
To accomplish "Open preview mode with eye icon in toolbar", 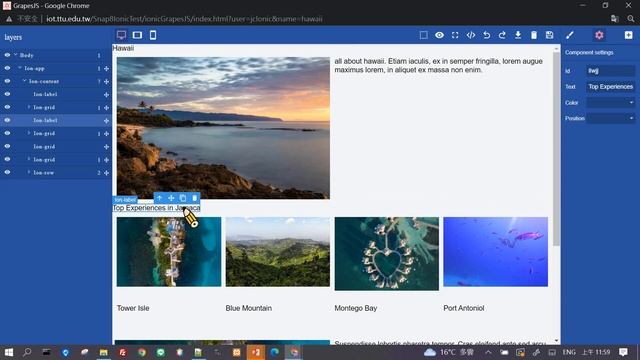I will [x=439, y=35].
